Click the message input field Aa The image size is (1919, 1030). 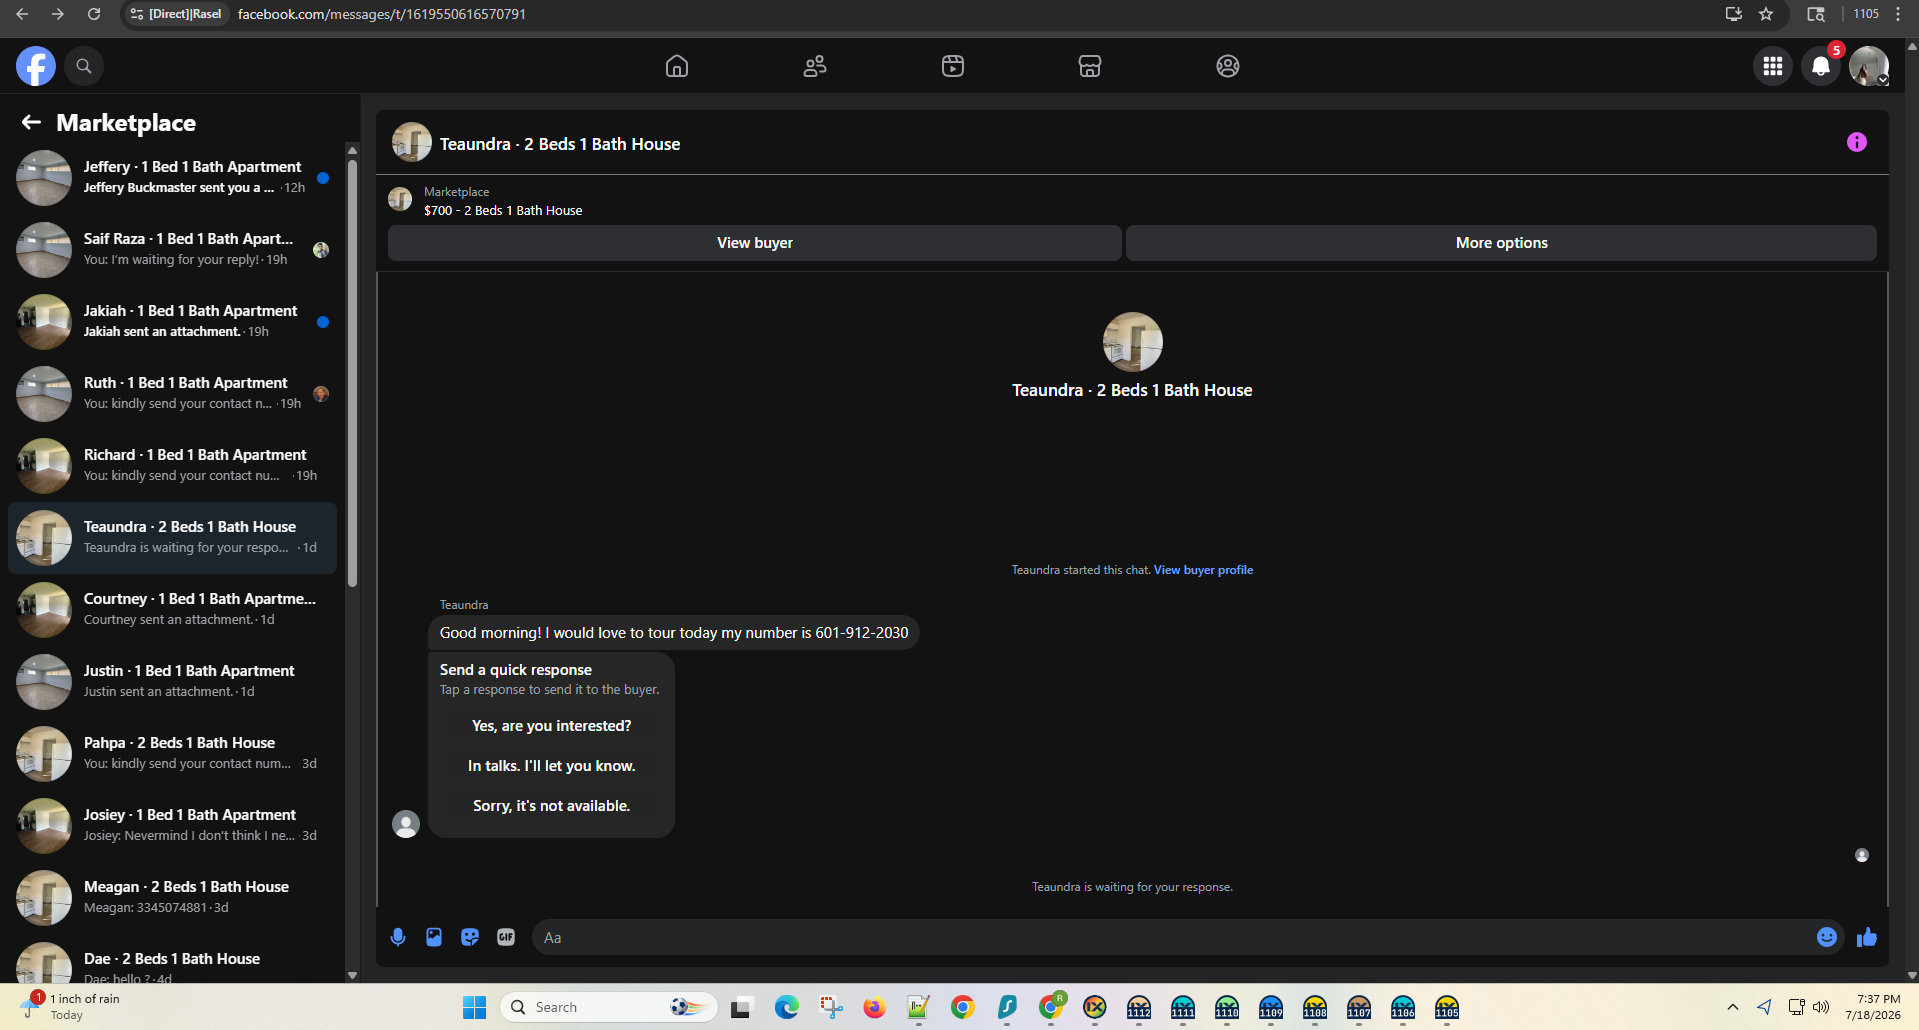[1170, 937]
